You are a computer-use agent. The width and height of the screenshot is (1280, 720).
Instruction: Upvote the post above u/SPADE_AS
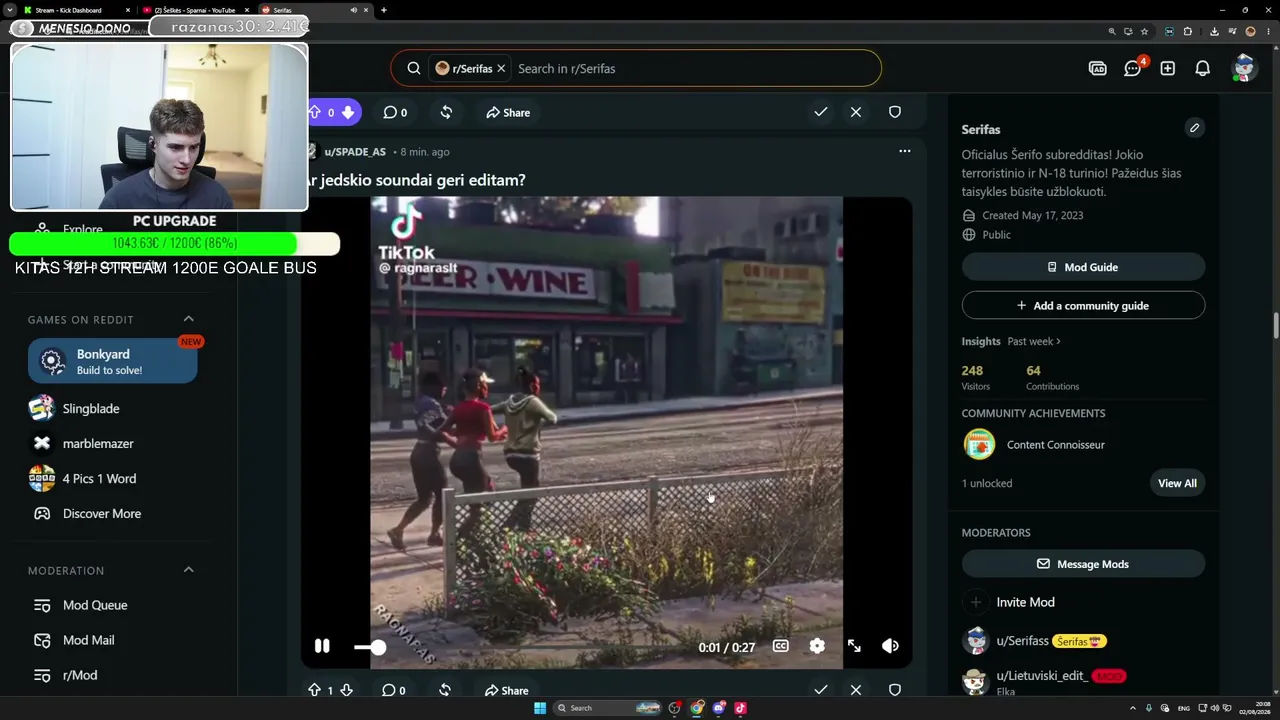314,112
